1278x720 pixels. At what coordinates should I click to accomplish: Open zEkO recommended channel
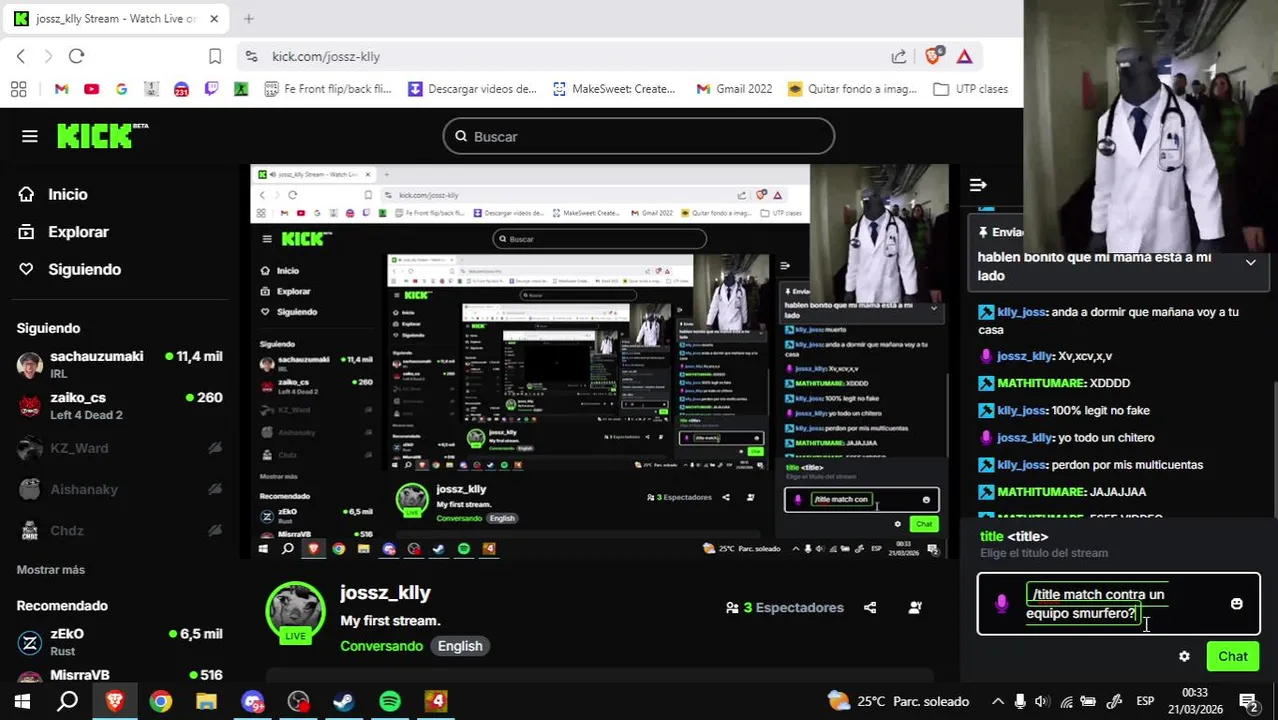pyautogui.click(x=119, y=642)
